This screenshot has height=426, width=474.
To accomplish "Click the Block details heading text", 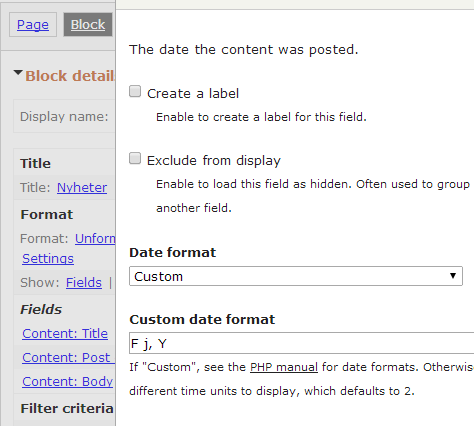I will coord(70,76).
